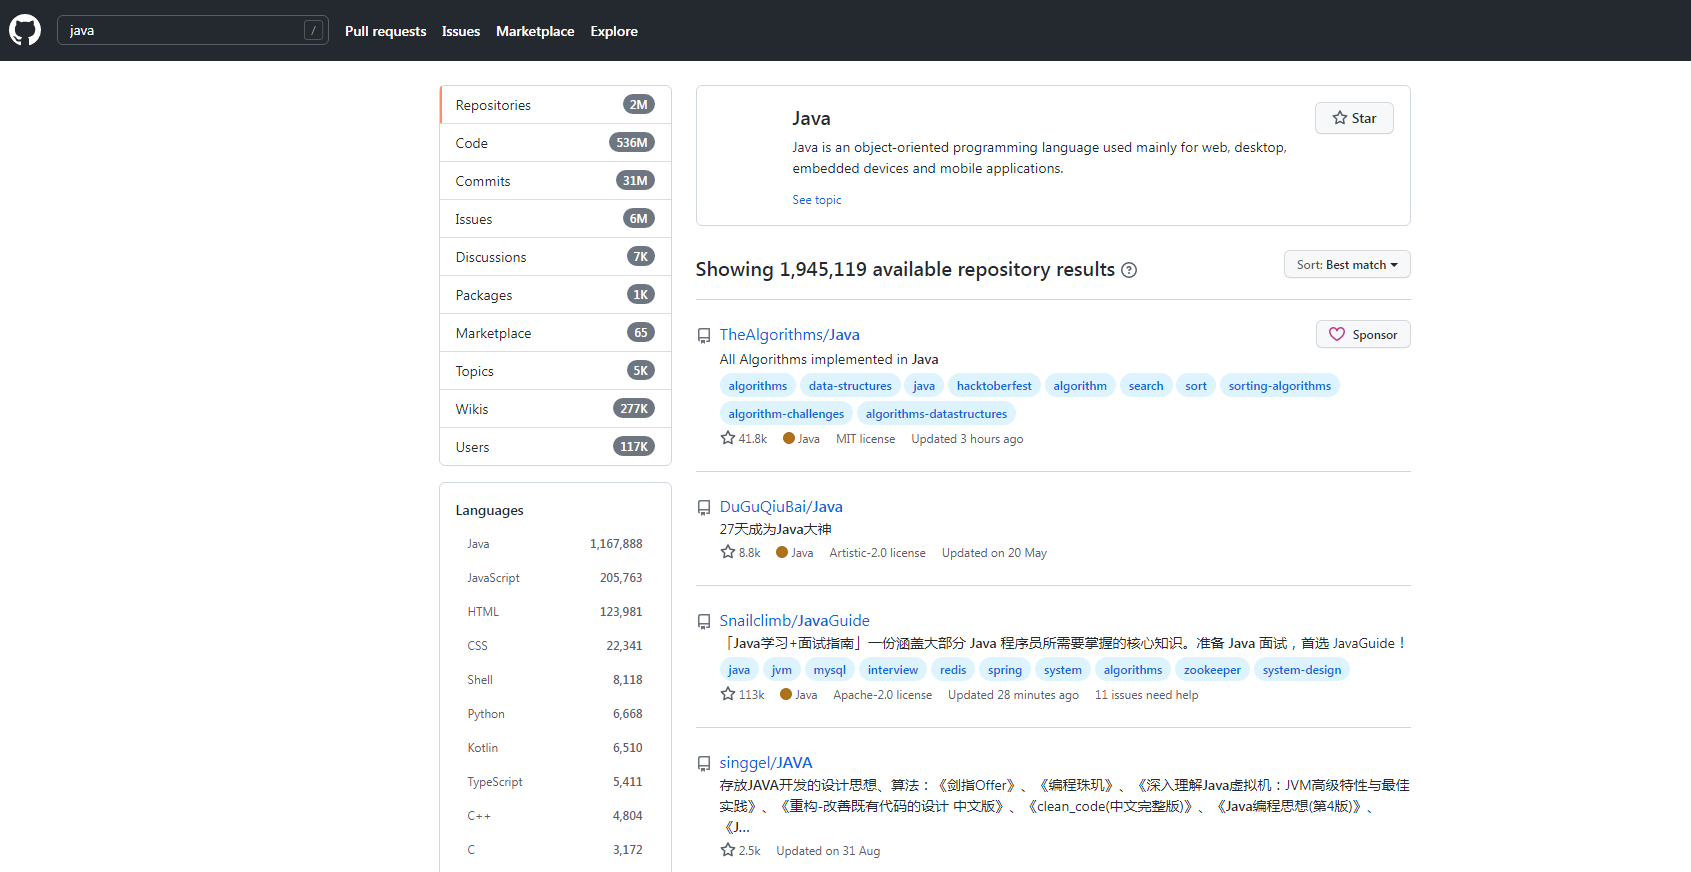The width and height of the screenshot is (1691, 872).
Task: Click the help icon beside repository results
Action: point(1129,270)
